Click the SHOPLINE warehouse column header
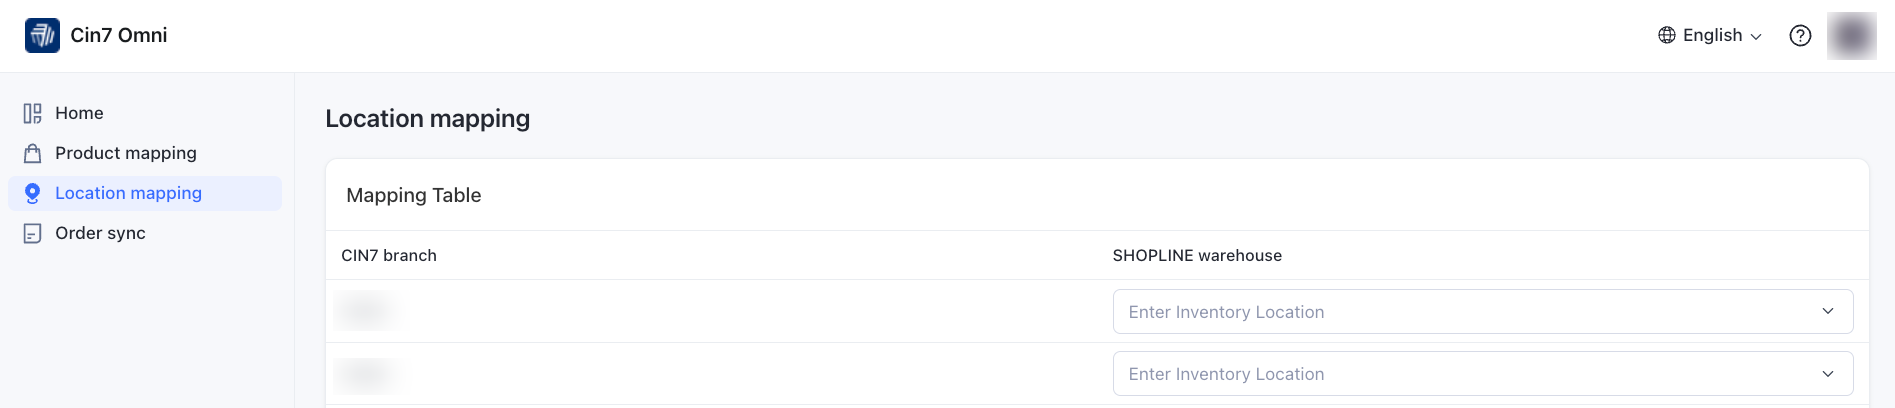The height and width of the screenshot is (408, 1895). coord(1196,256)
